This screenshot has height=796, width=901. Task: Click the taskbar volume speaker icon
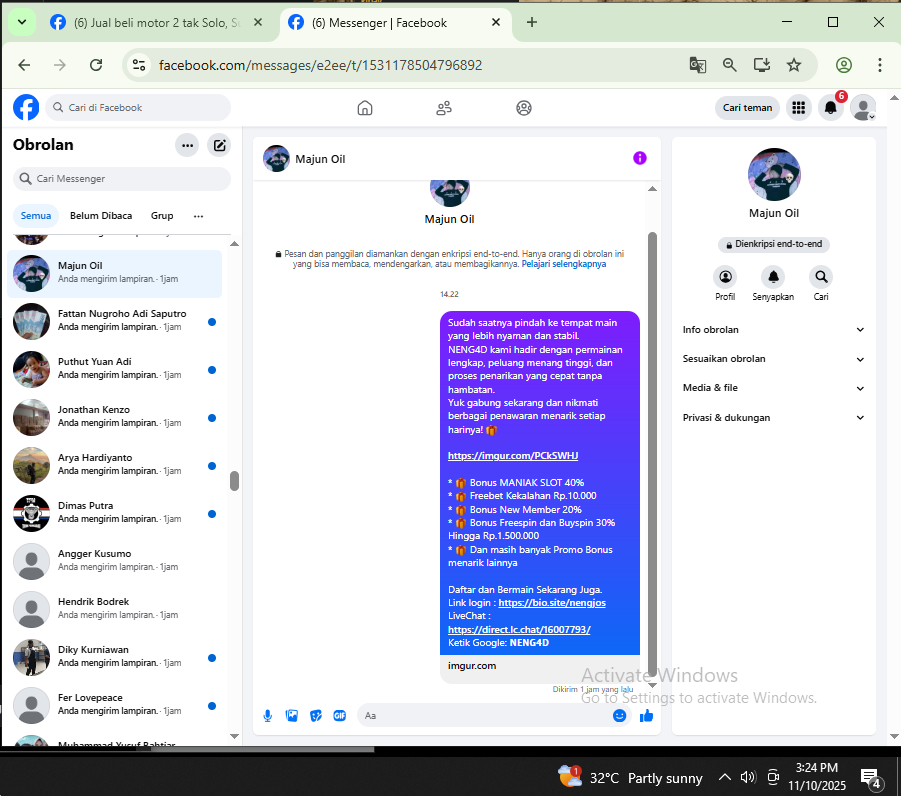(x=748, y=777)
